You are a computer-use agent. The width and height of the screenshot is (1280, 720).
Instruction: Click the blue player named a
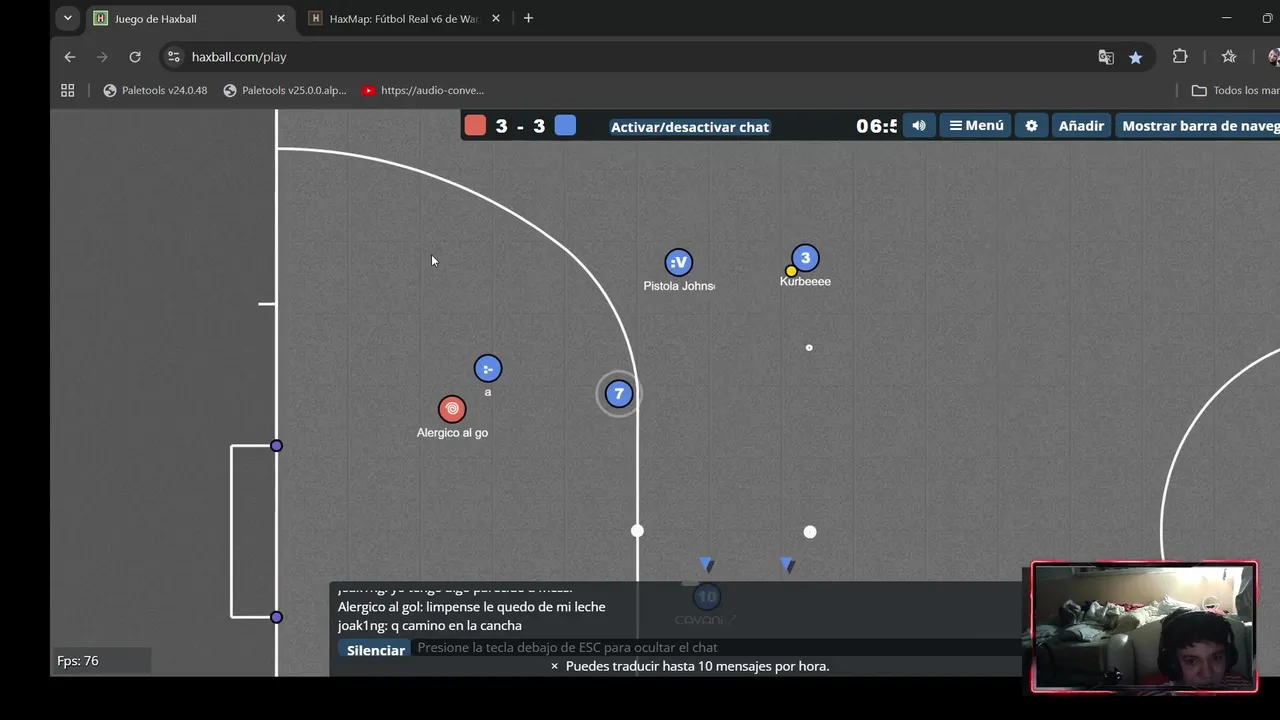(x=488, y=369)
